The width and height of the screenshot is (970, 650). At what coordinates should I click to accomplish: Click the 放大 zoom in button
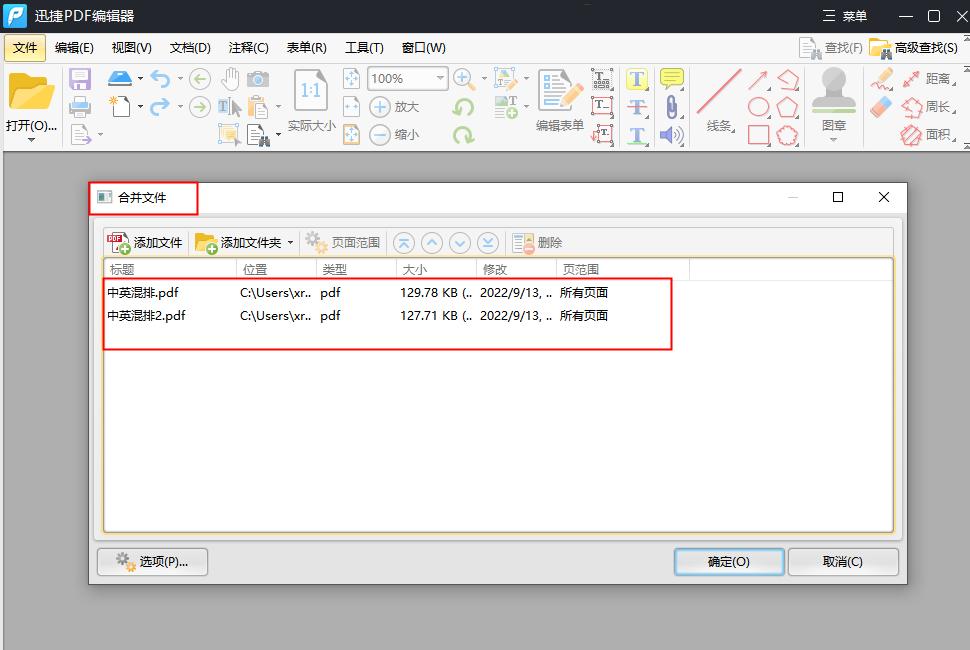tap(395, 107)
